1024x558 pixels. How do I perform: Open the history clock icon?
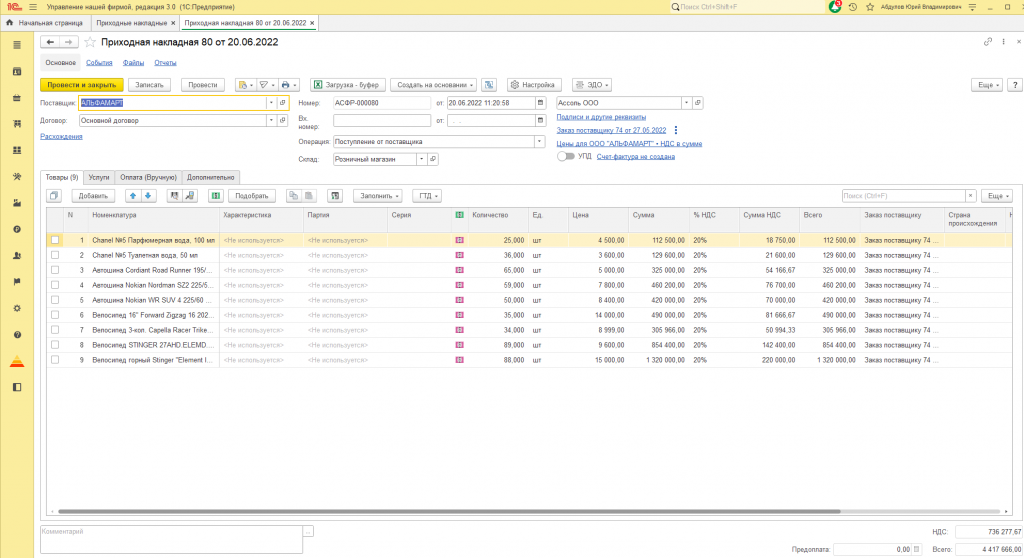pyautogui.click(x=852, y=7)
